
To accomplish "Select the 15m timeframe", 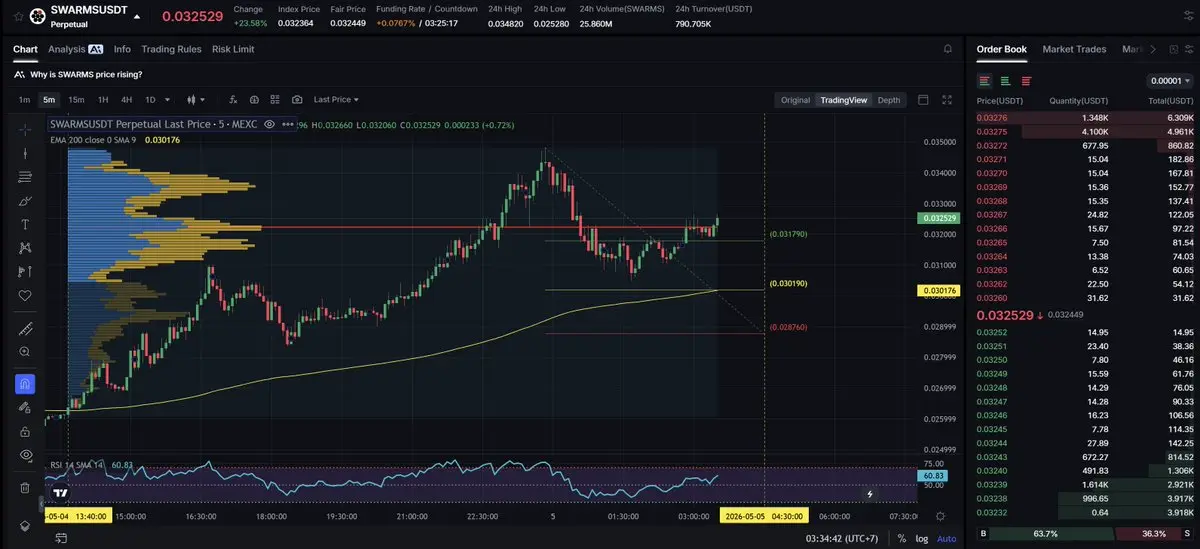I will 76,100.
